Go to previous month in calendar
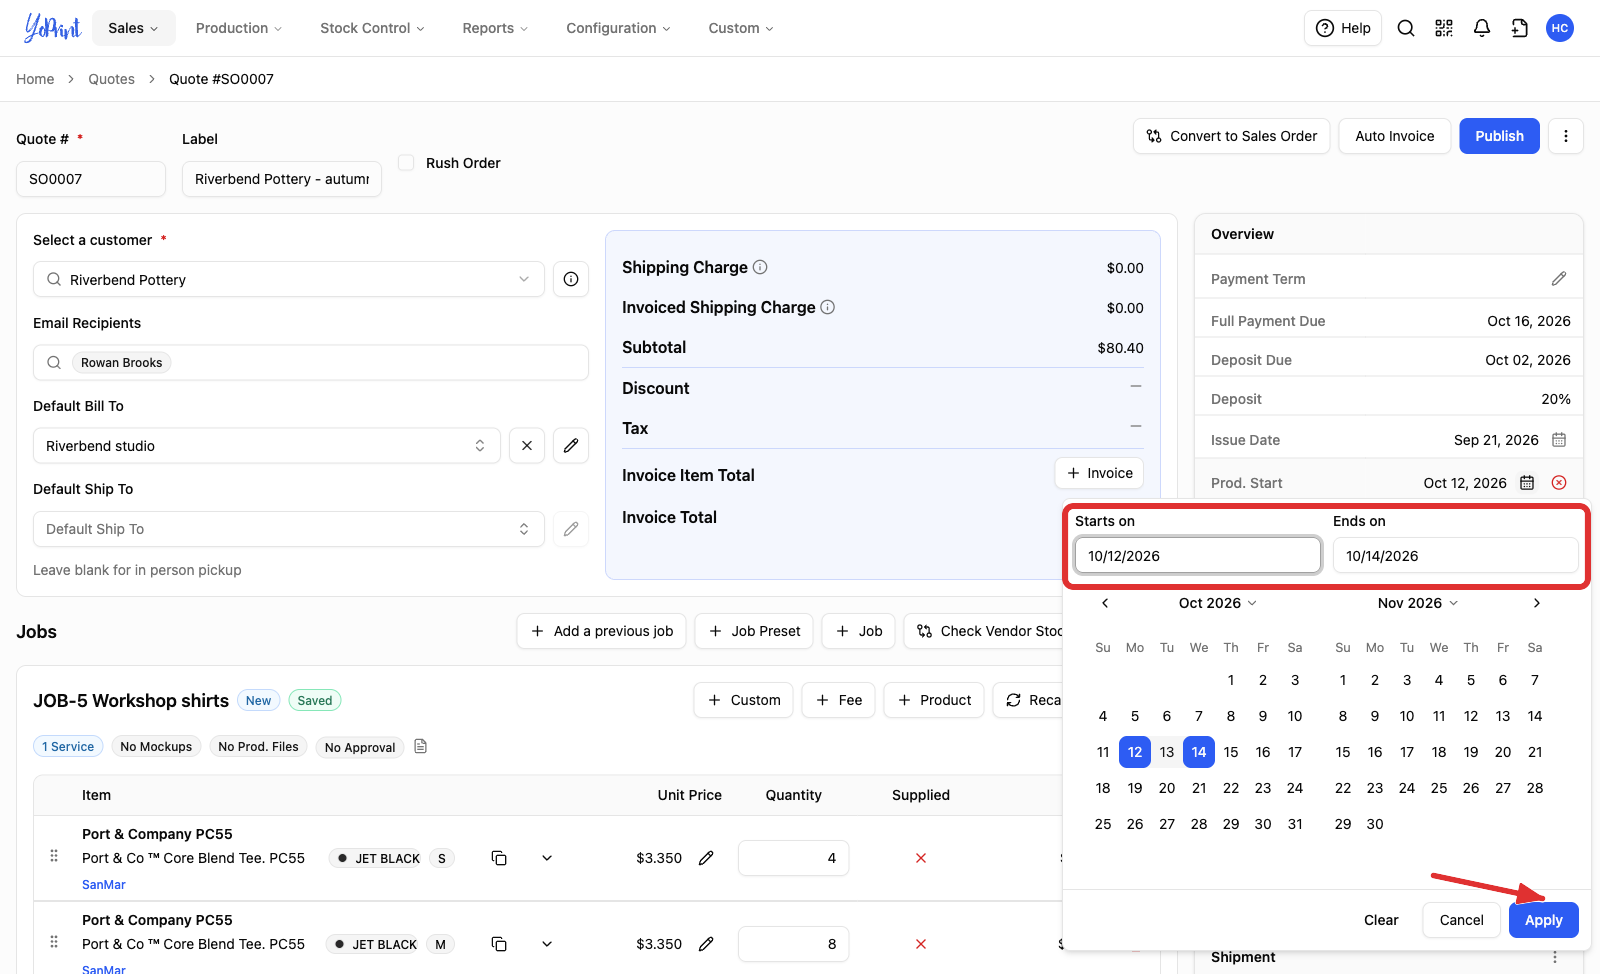1600x974 pixels. click(1105, 603)
